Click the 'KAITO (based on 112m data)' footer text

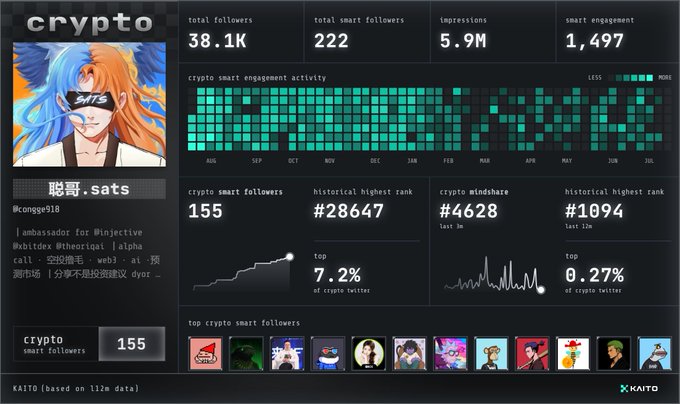(76, 388)
